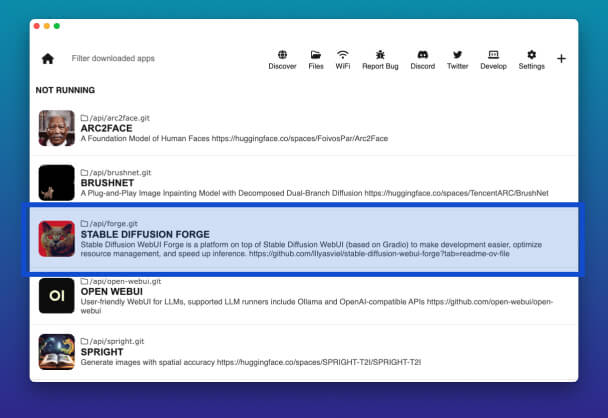Open the Files folder icon

pos(316,55)
